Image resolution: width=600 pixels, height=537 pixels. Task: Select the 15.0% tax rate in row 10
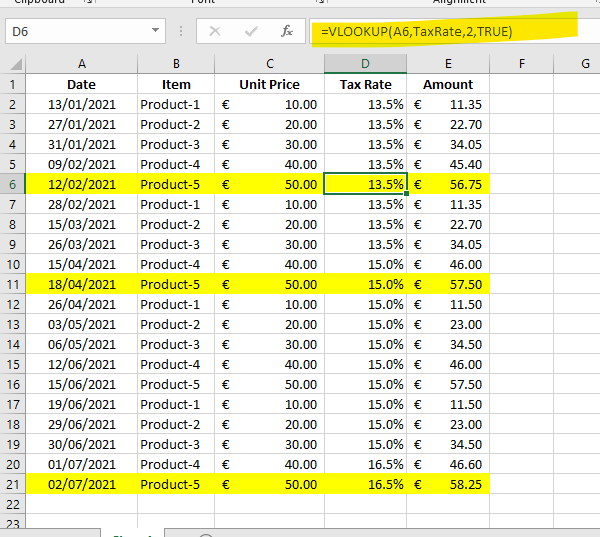(x=365, y=264)
